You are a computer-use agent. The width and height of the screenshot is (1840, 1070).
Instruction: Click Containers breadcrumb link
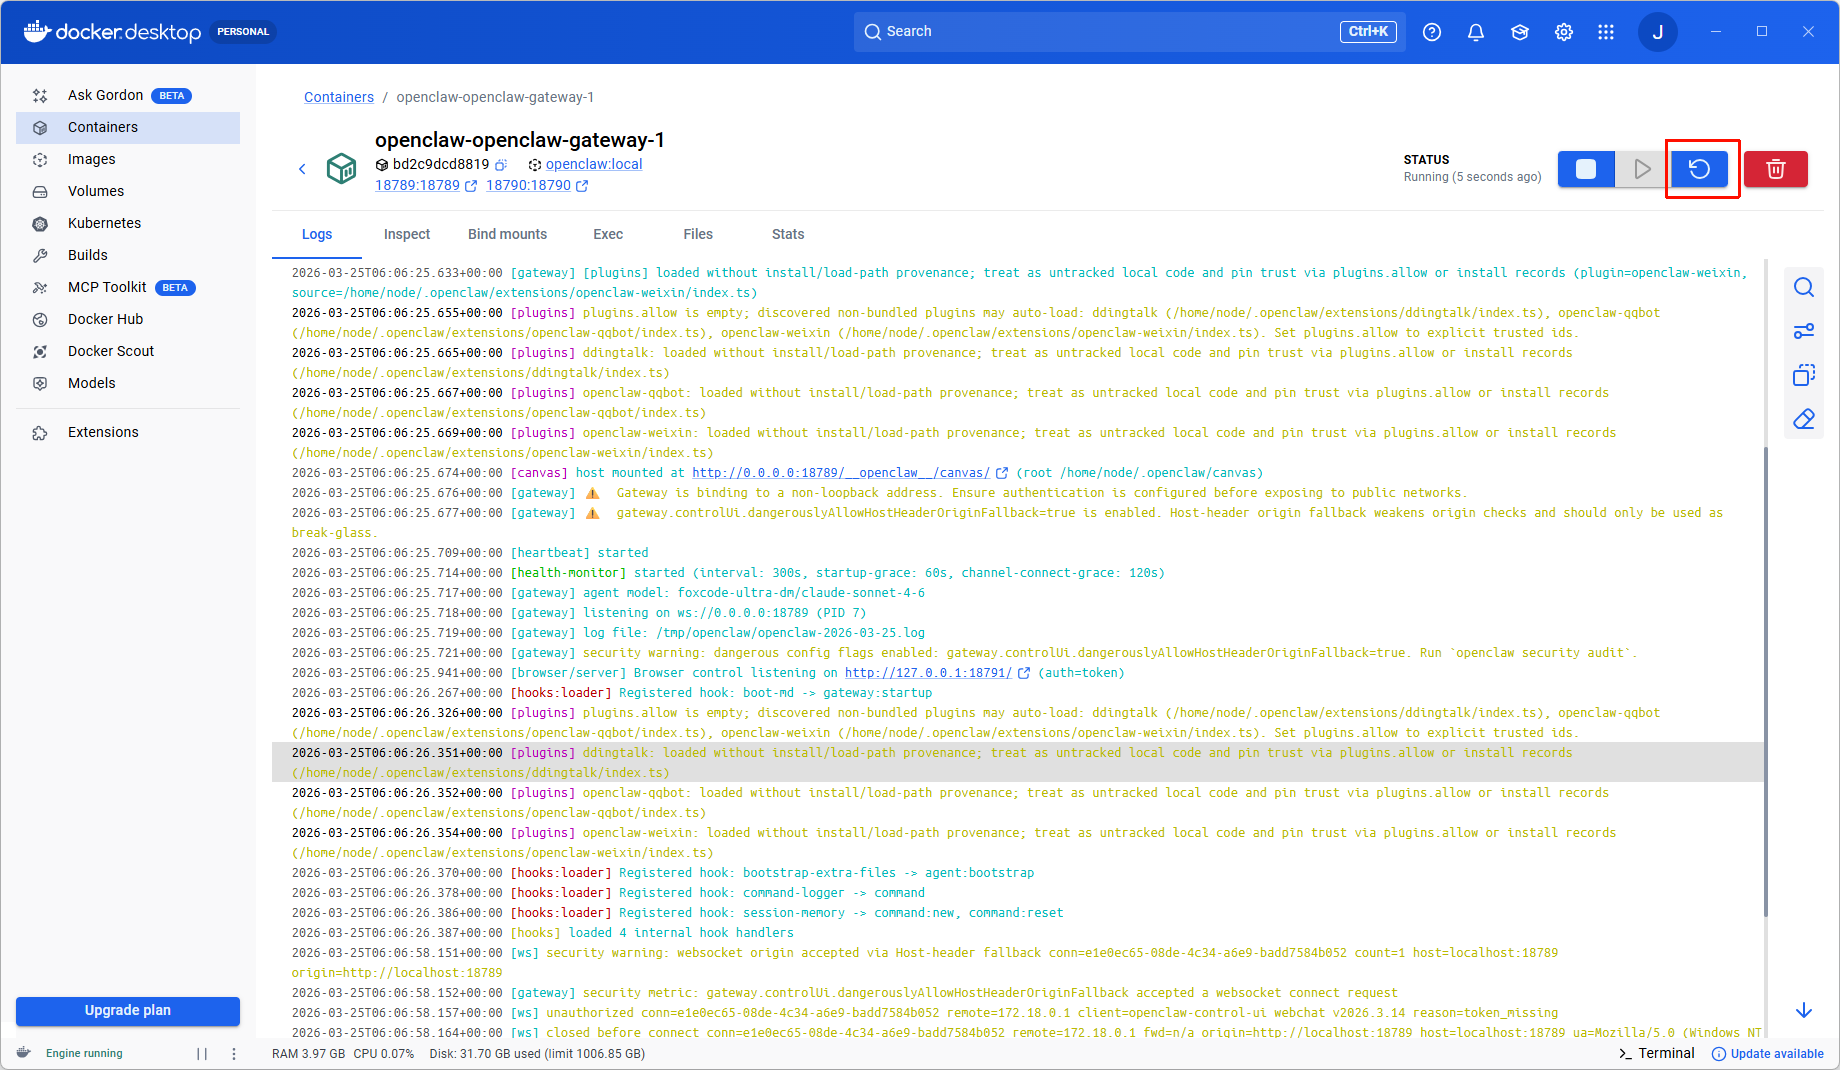pos(339,97)
